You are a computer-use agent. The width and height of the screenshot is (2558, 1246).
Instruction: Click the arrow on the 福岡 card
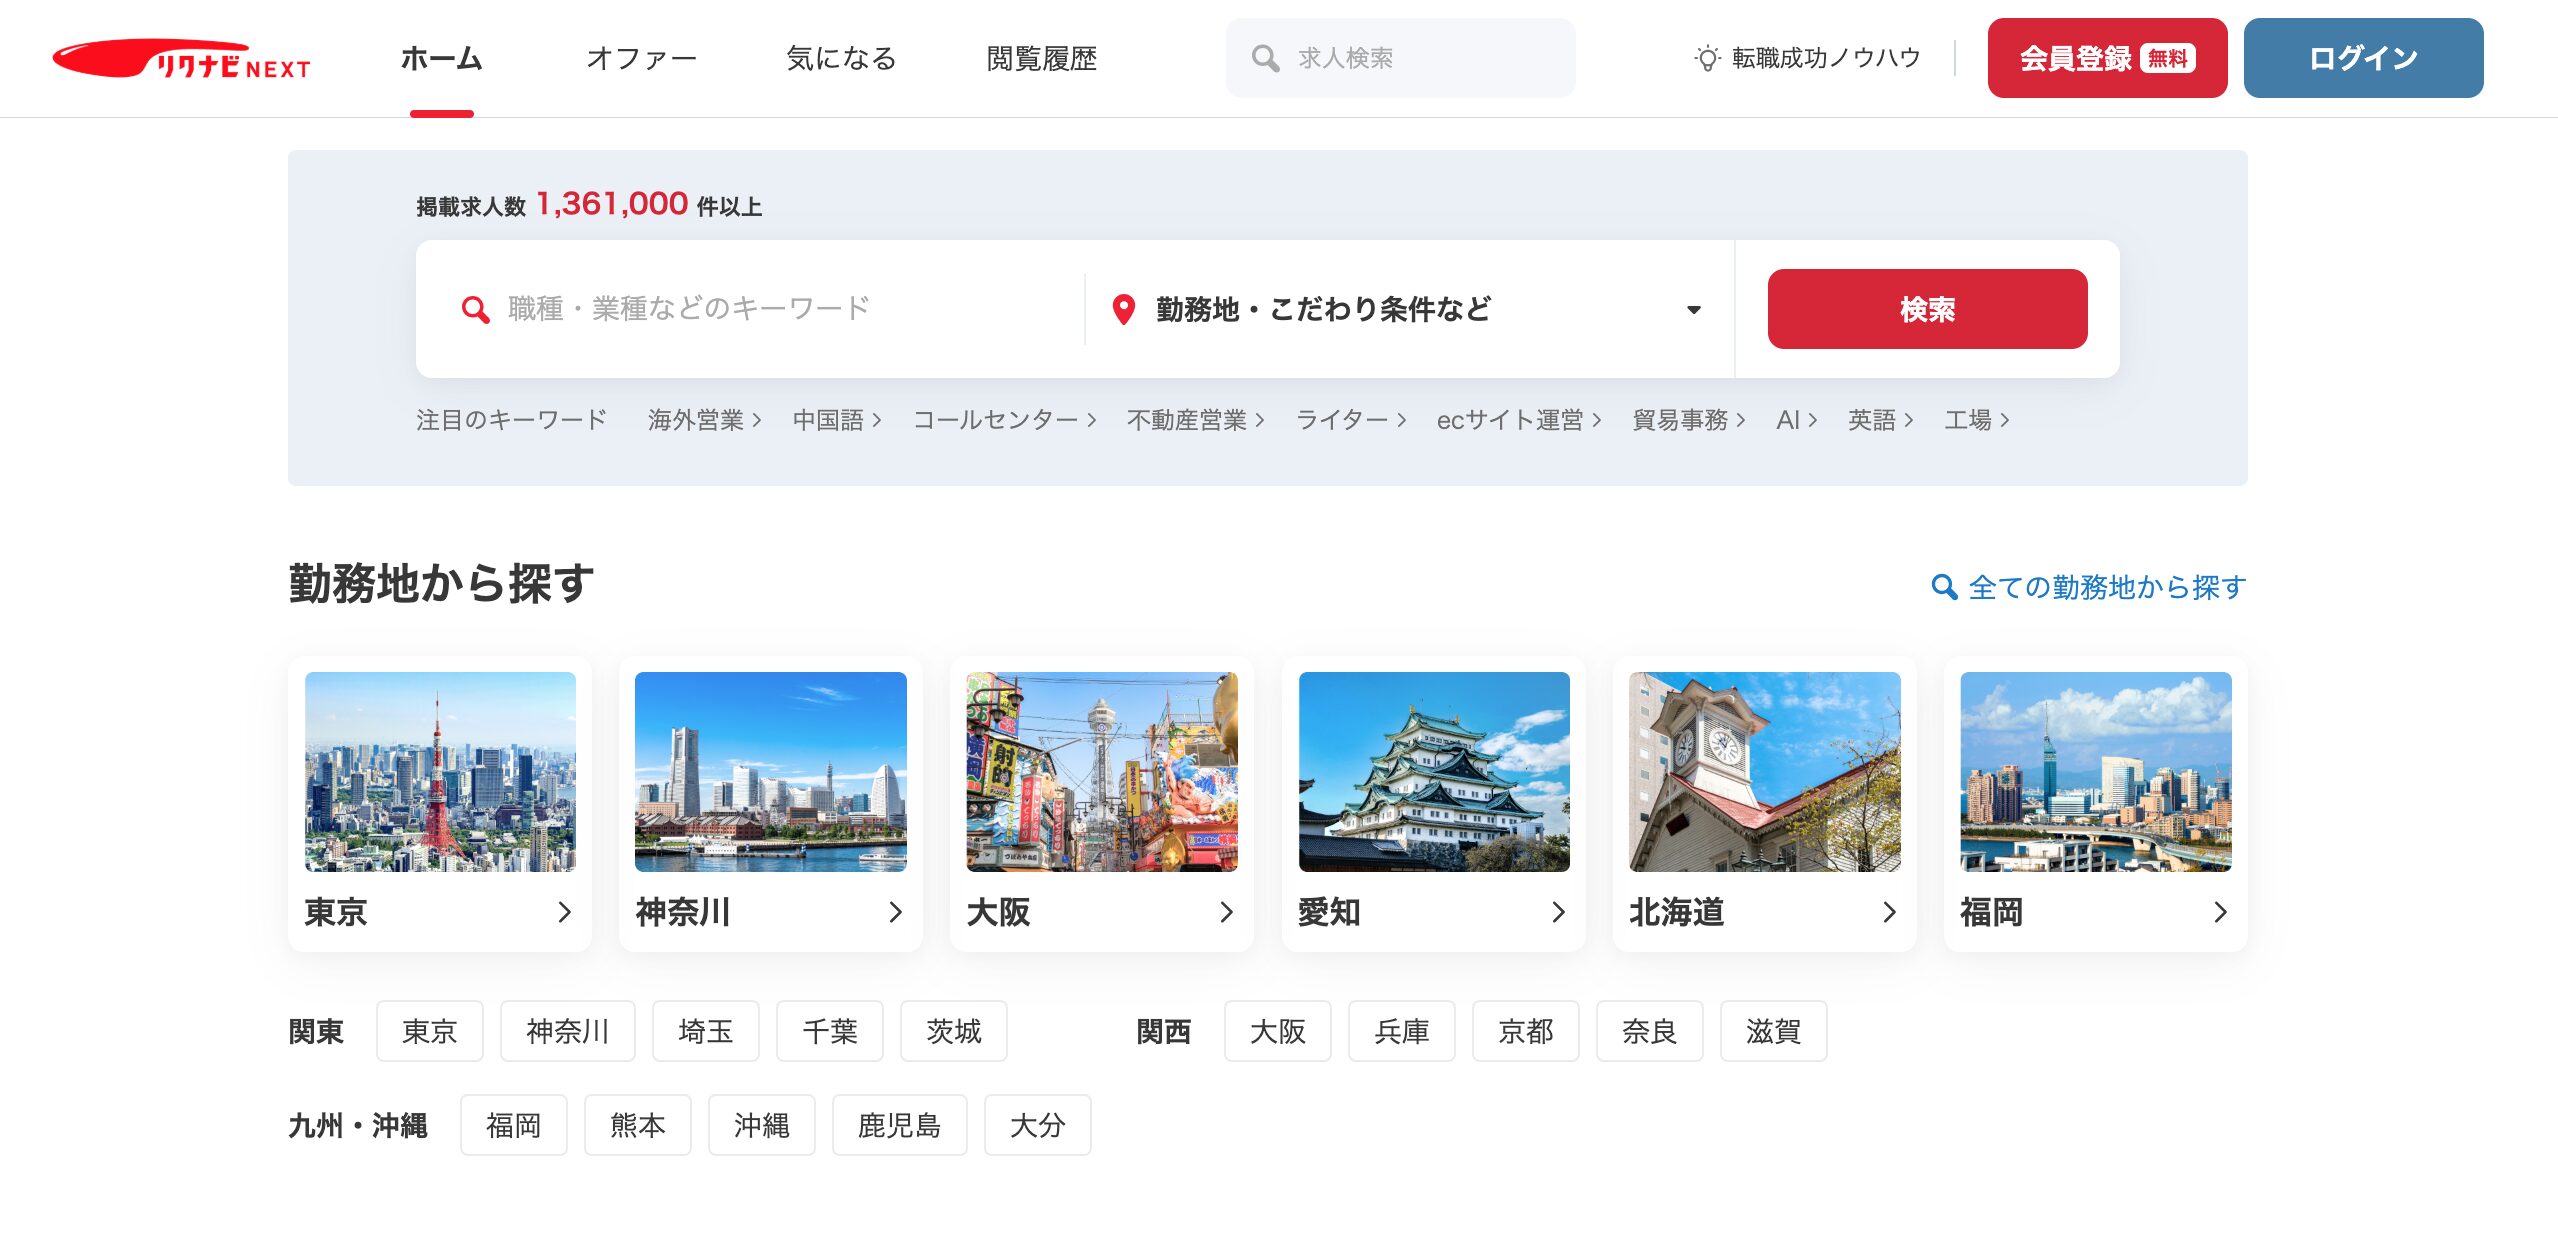pos(2219,912)
